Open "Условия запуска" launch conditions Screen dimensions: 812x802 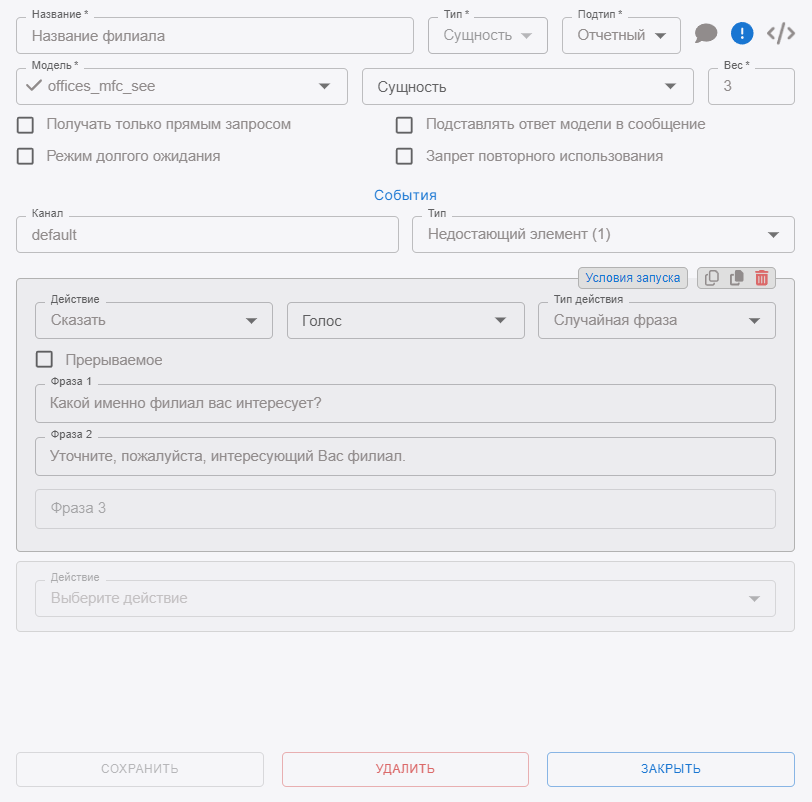coord(632,278)
